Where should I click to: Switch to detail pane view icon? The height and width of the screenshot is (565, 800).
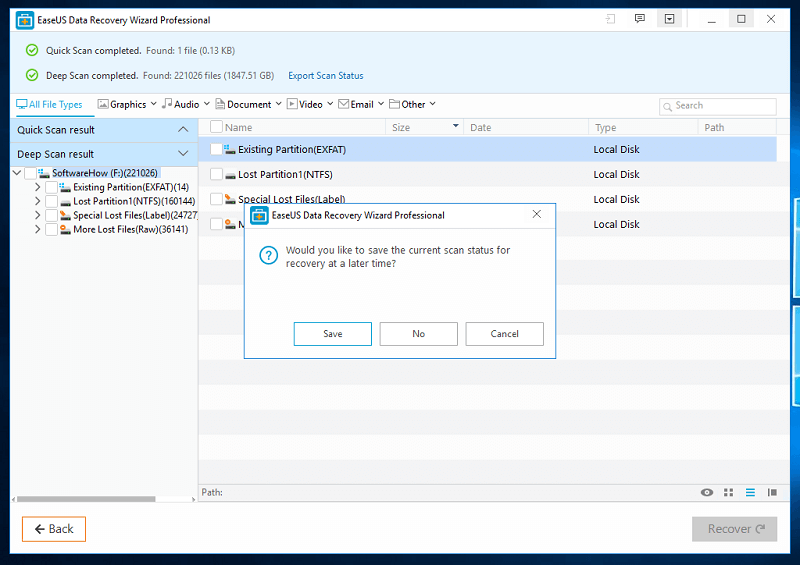click(x=772, y=493)
